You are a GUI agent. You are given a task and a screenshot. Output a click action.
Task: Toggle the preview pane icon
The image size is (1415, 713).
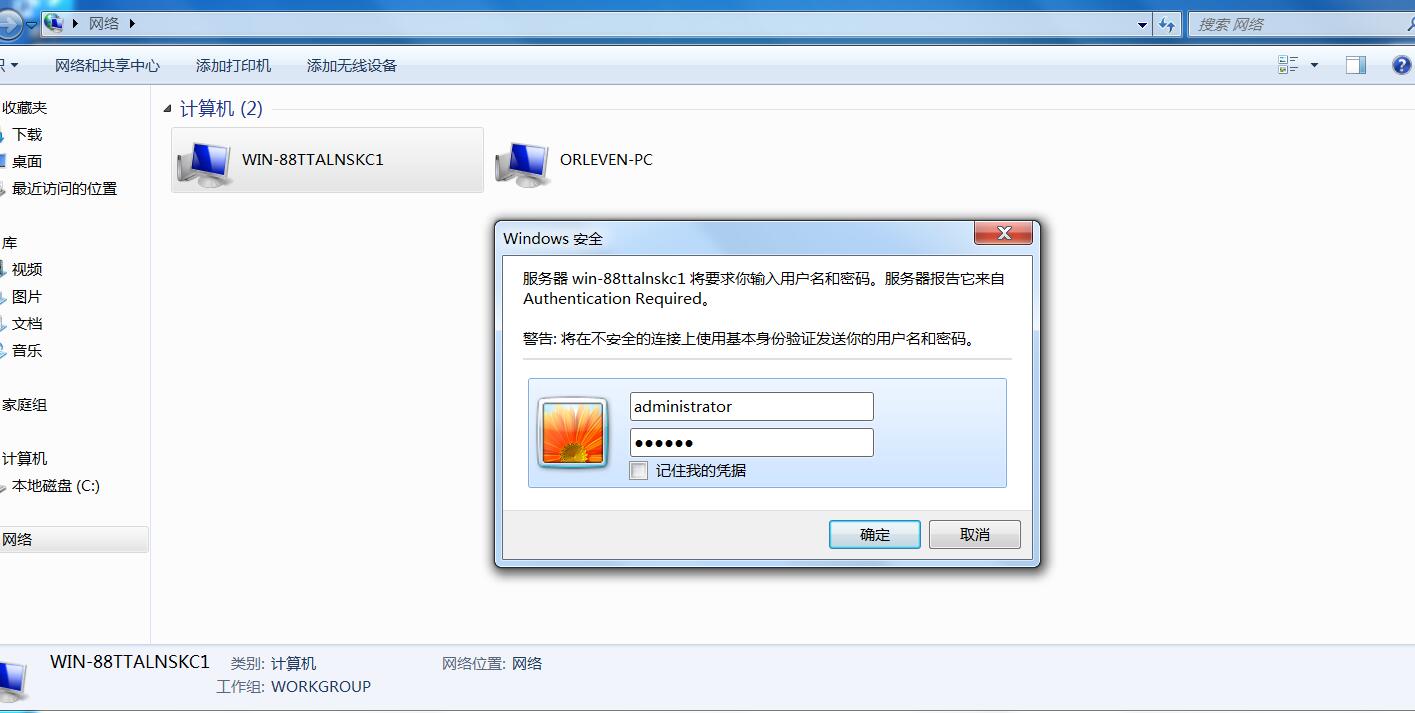coord(1355,65)
